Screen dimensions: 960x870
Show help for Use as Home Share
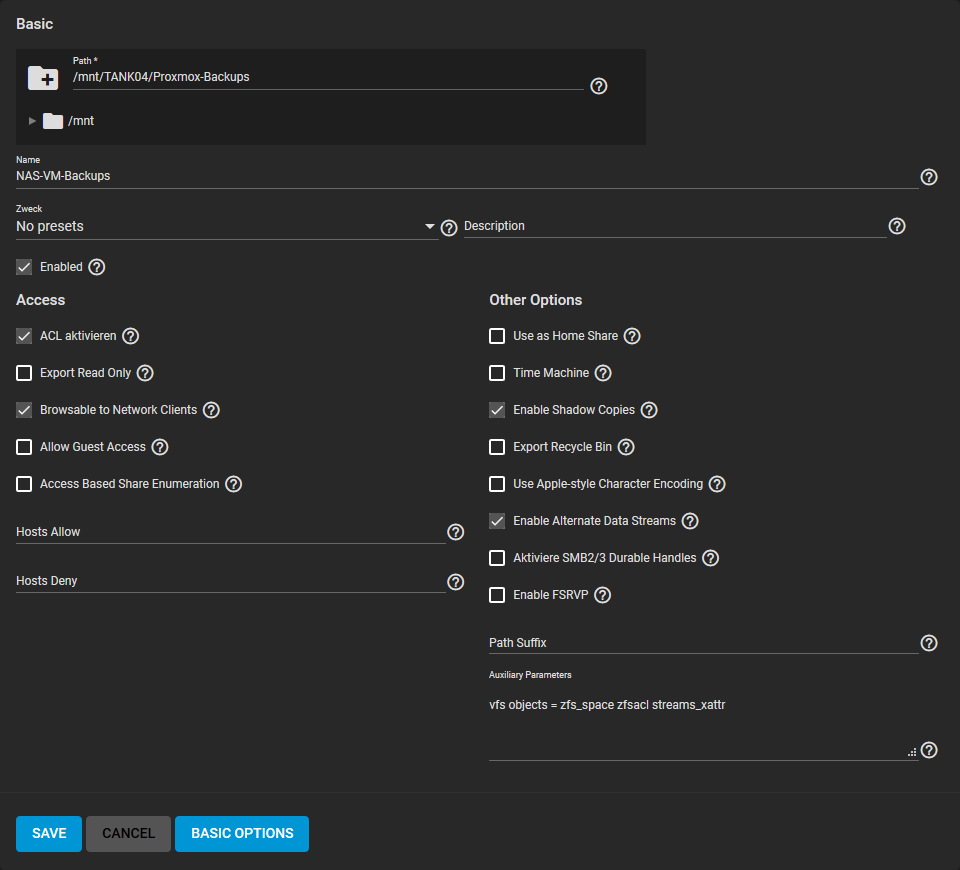click(x=632, y=336)
